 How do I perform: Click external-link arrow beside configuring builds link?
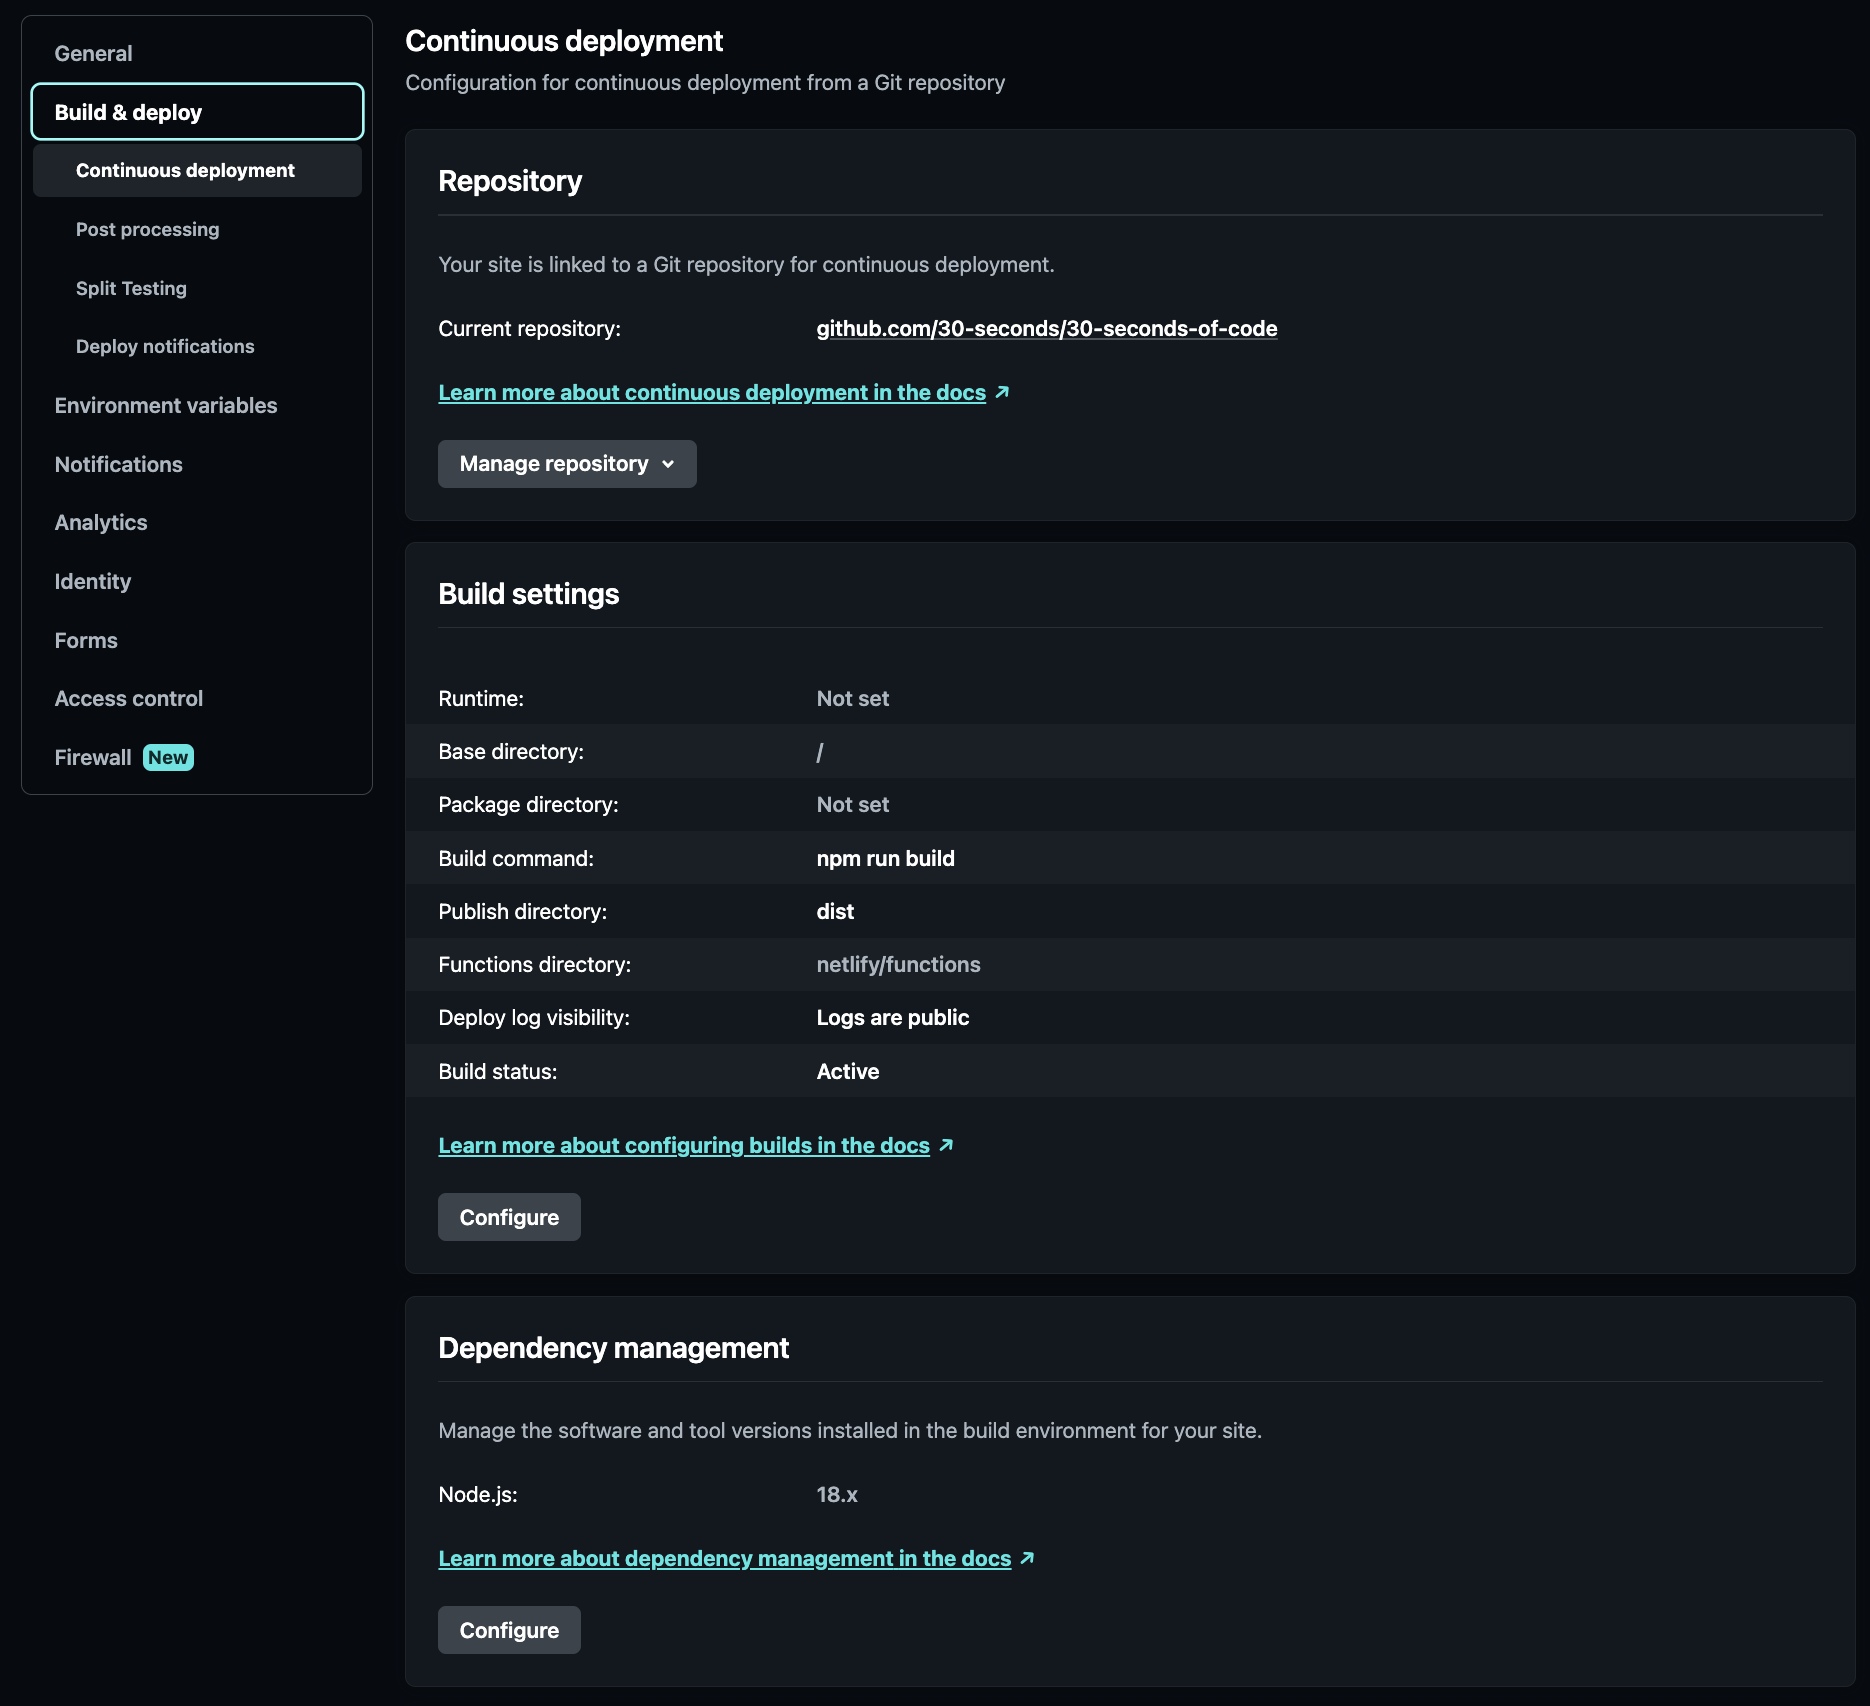(946, 1145)
